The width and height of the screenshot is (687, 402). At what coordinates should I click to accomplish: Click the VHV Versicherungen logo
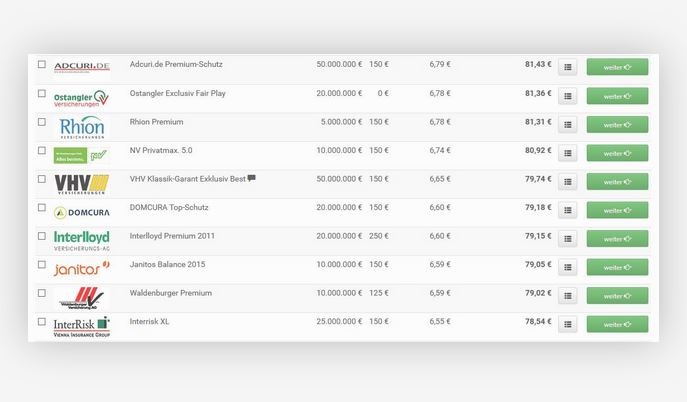(x=81, y=184)
